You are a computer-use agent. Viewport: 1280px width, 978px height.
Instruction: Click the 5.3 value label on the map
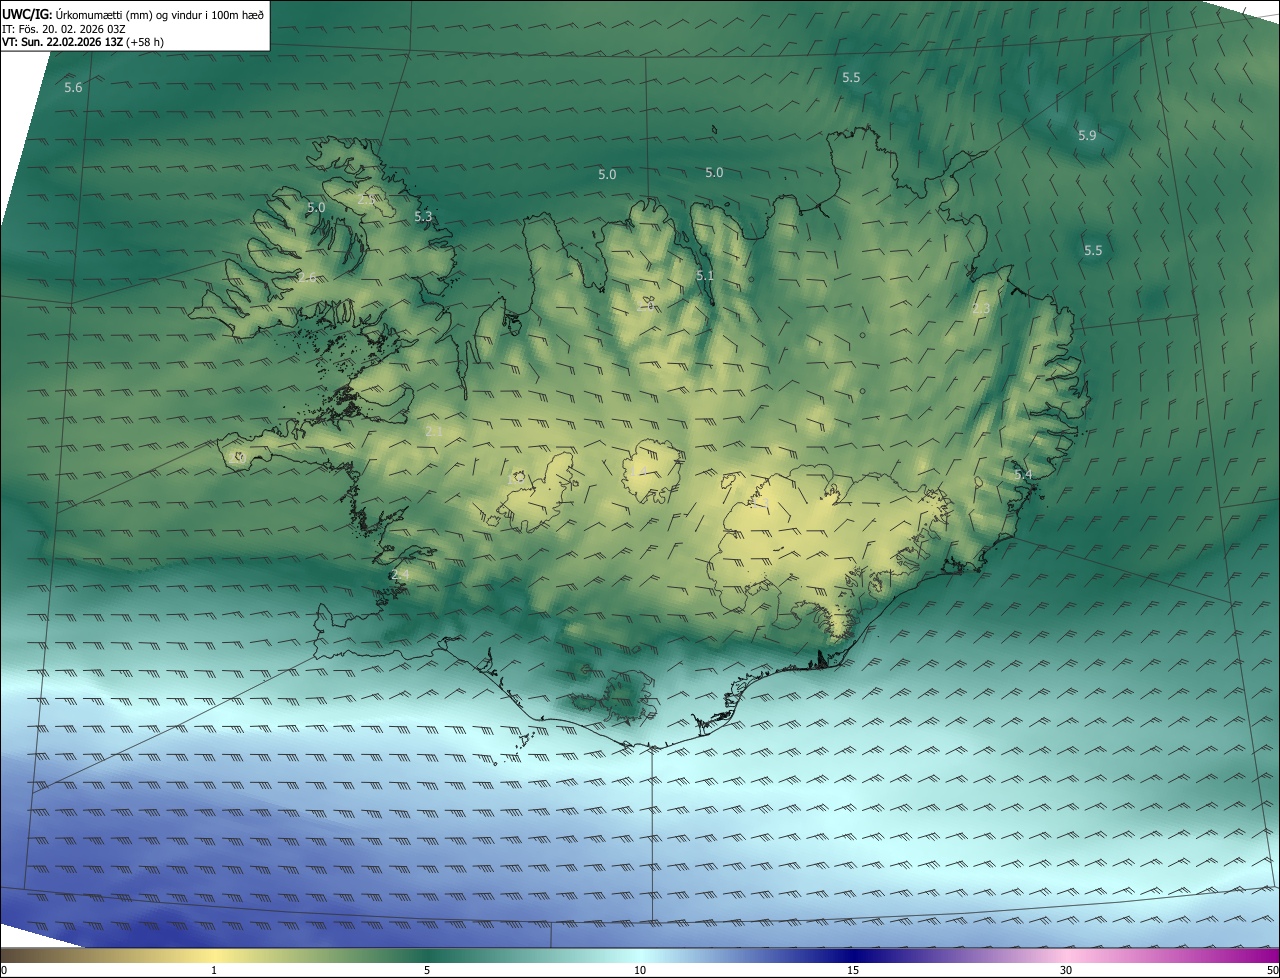point(423,216)
